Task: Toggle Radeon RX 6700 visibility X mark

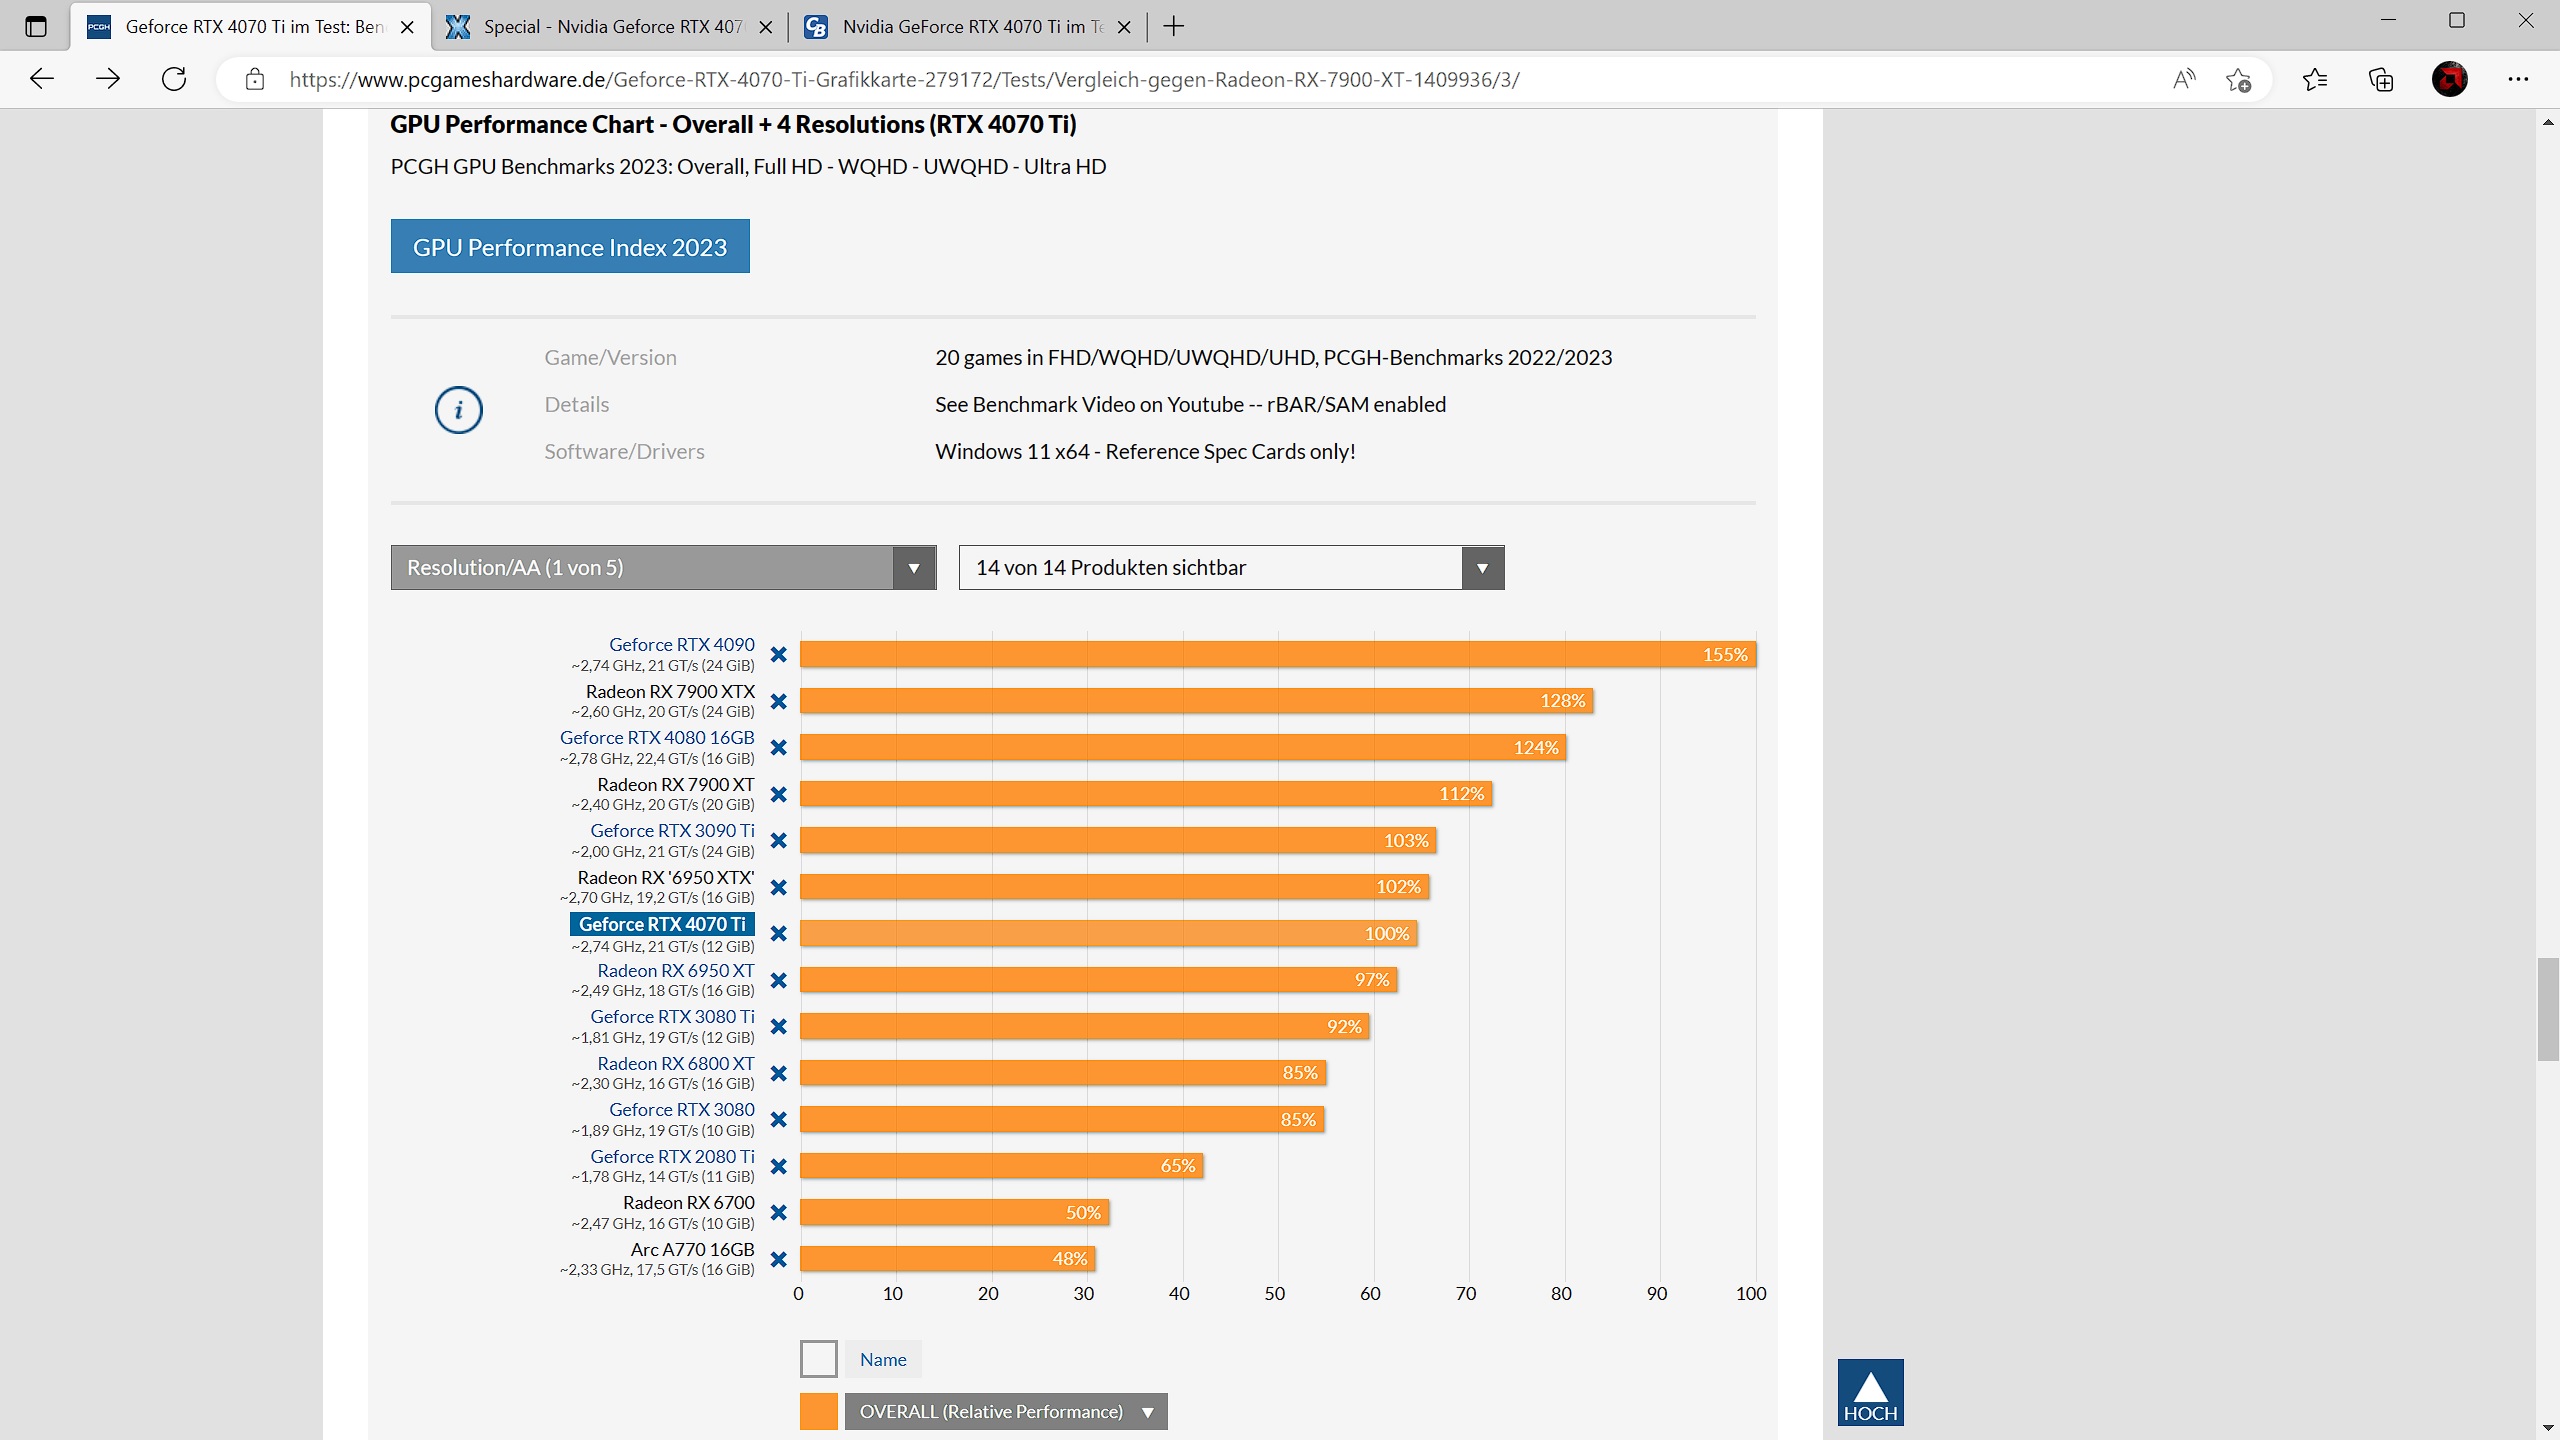Action: [779, 1213]
